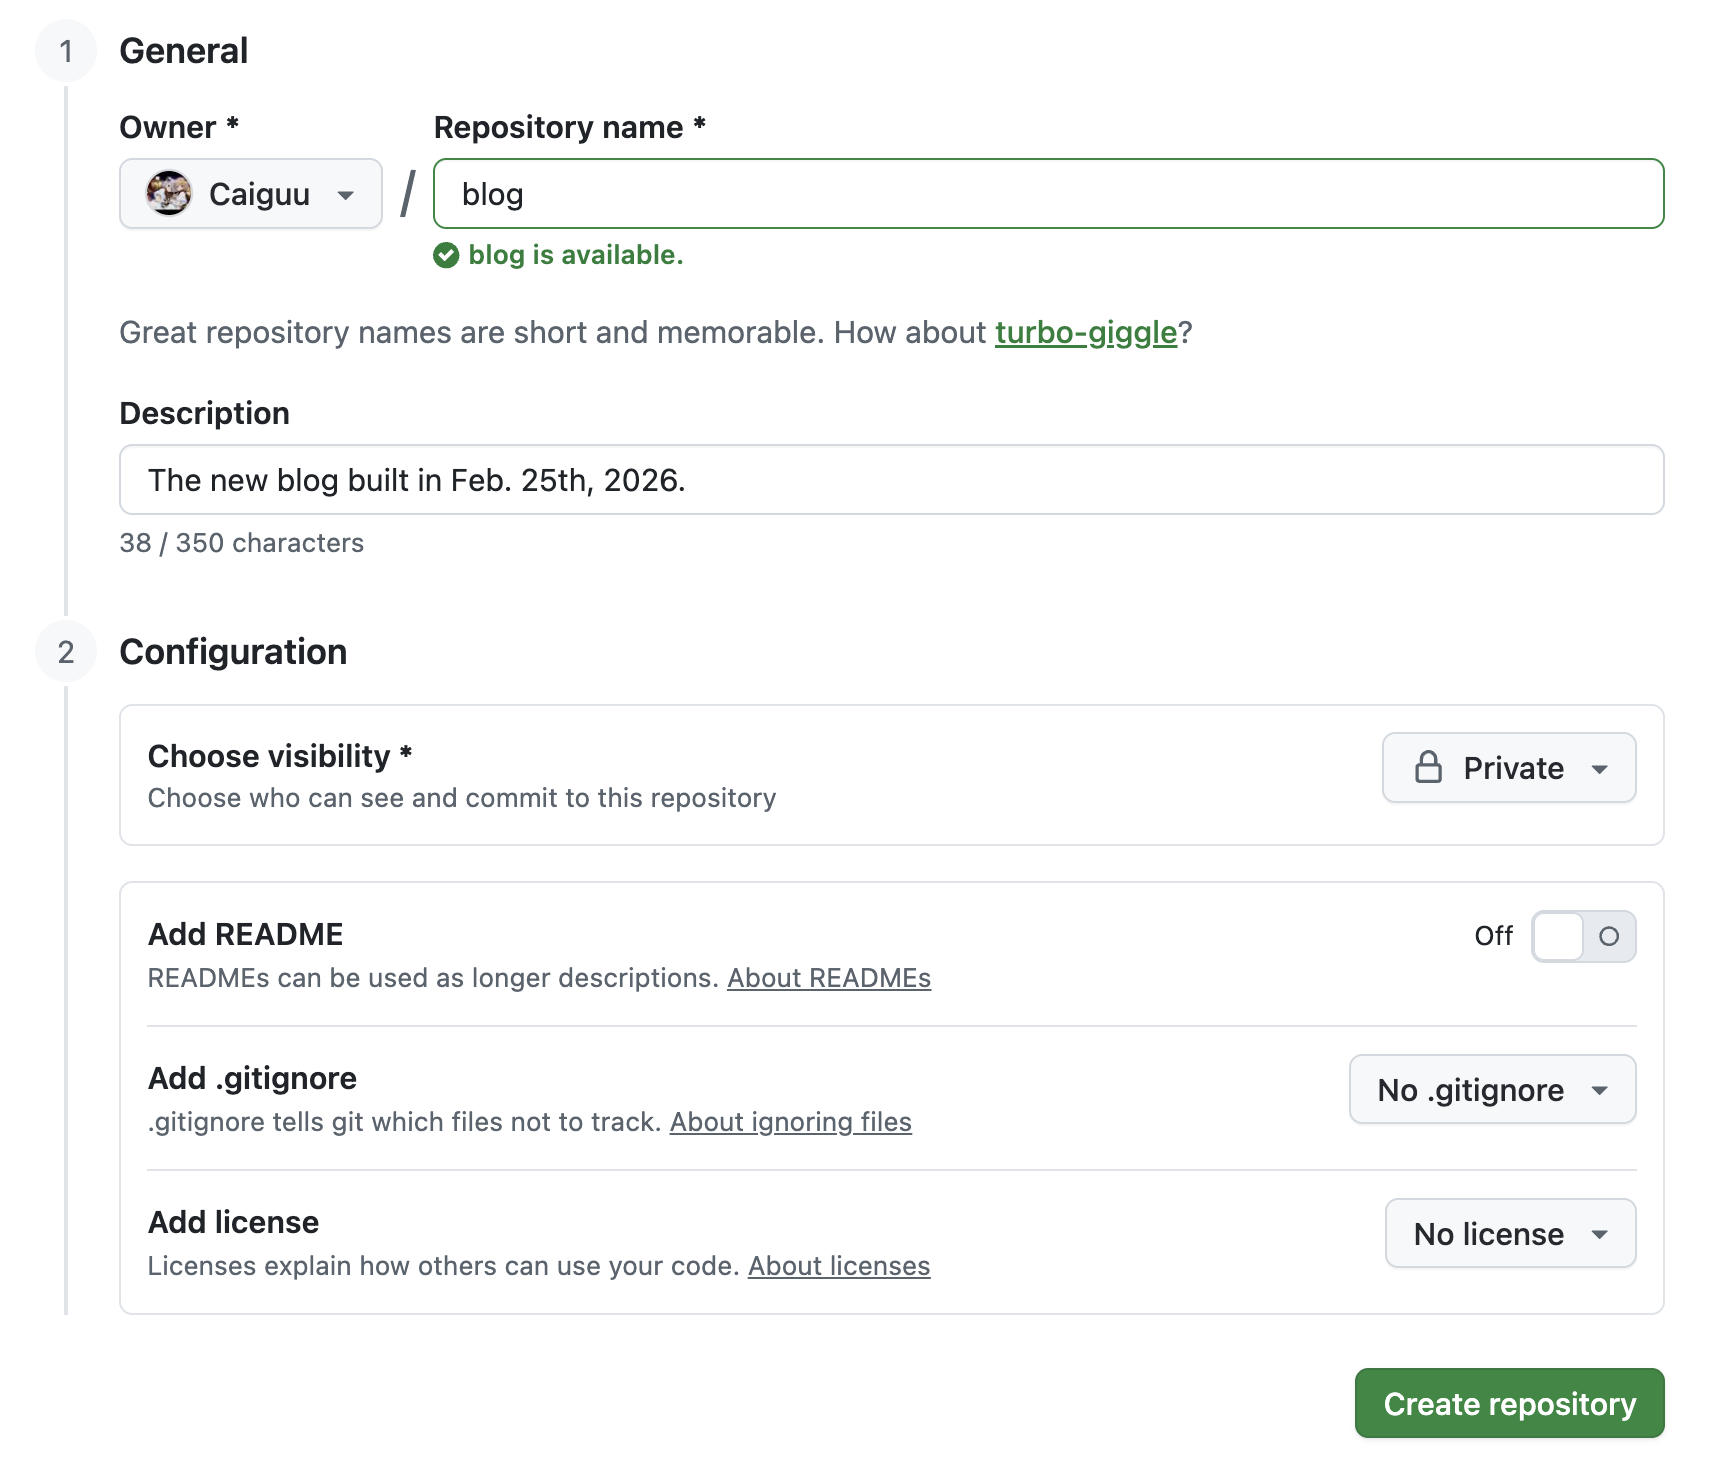Open the Owner dropdown showing Caiguu
The image size is (1722, 1470).
point(251,194)
